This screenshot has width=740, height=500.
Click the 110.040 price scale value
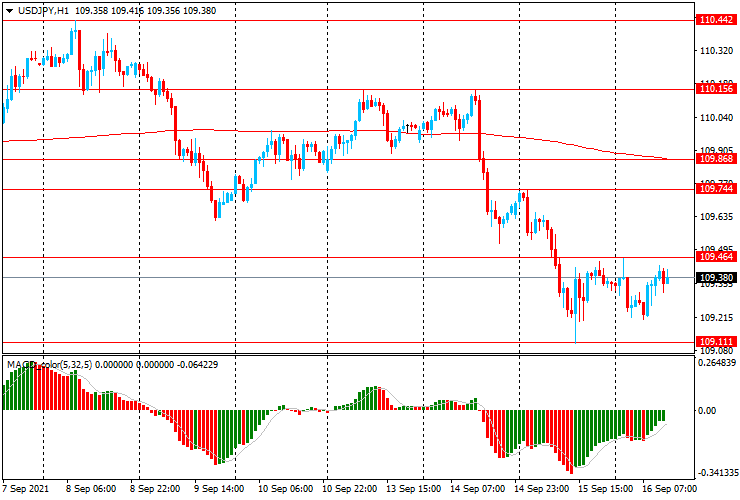coord(716,118)
